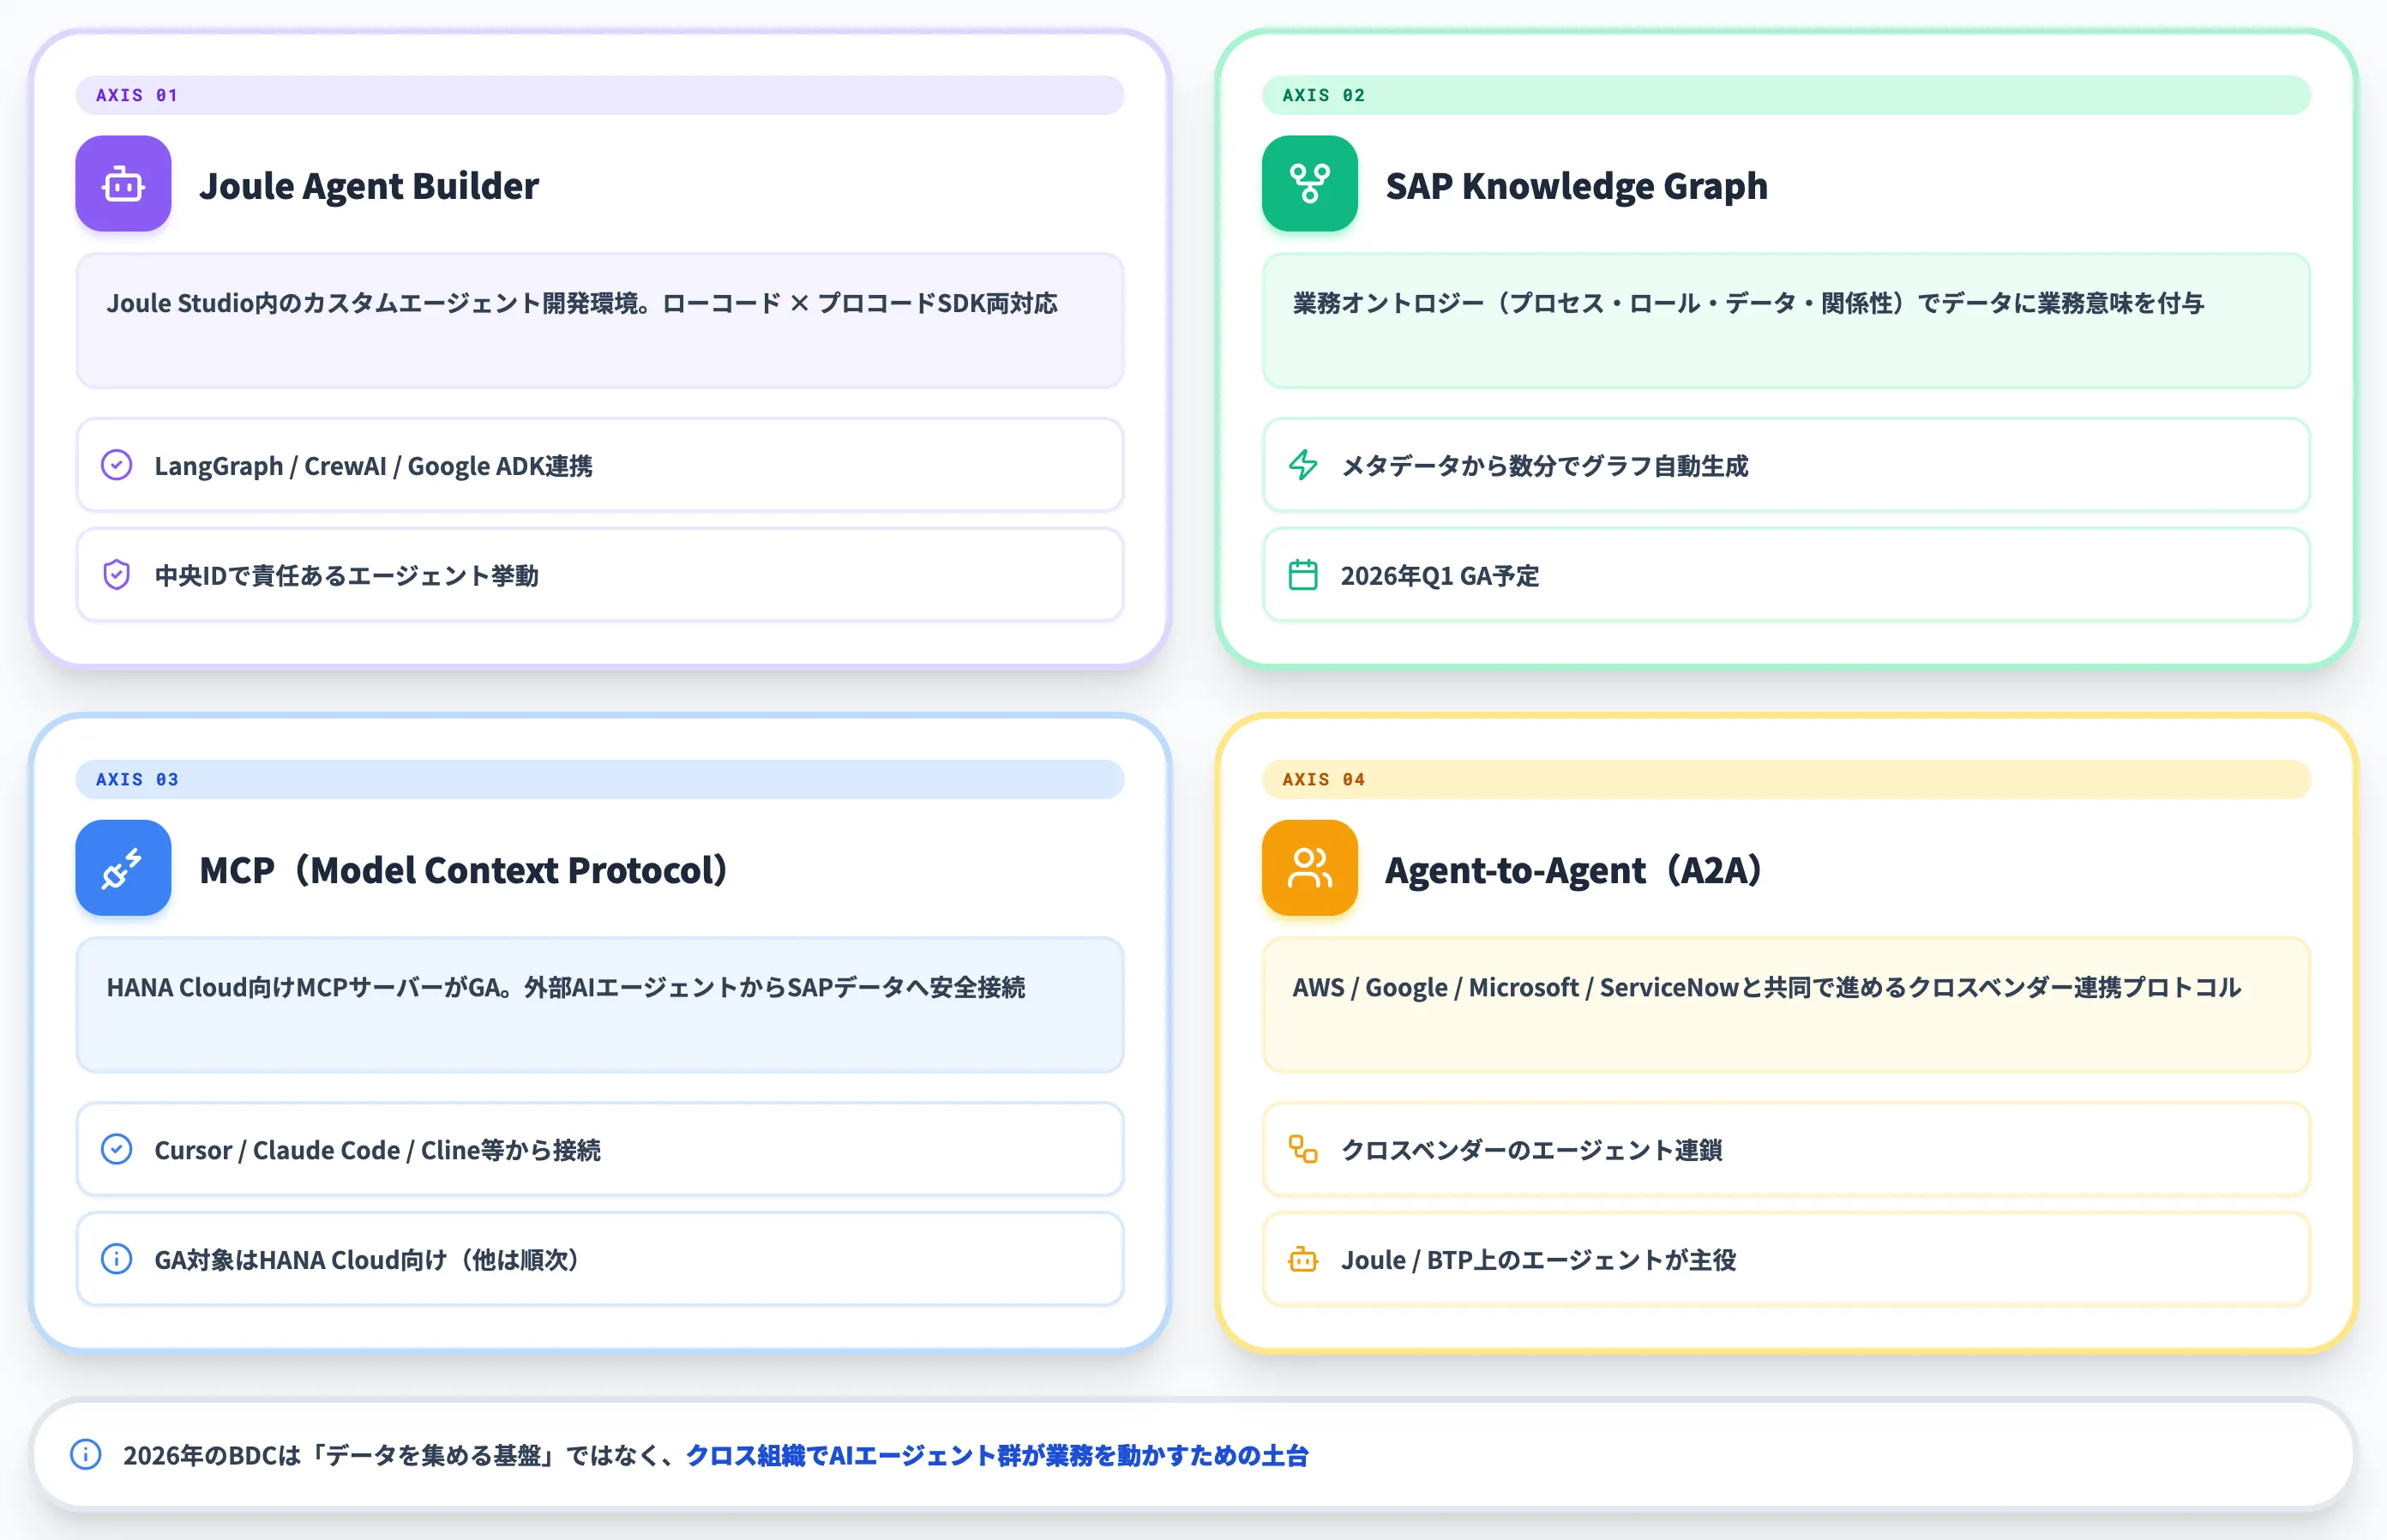The width and height of the screenshot is (2387, 1540).
Task: Click the blue highlighted クロス組織でAIエージェント群 text
Action: tap(997, 1455)
